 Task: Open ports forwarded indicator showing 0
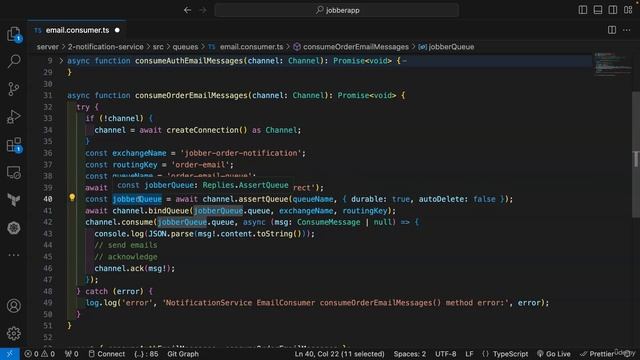pos(71,354)
